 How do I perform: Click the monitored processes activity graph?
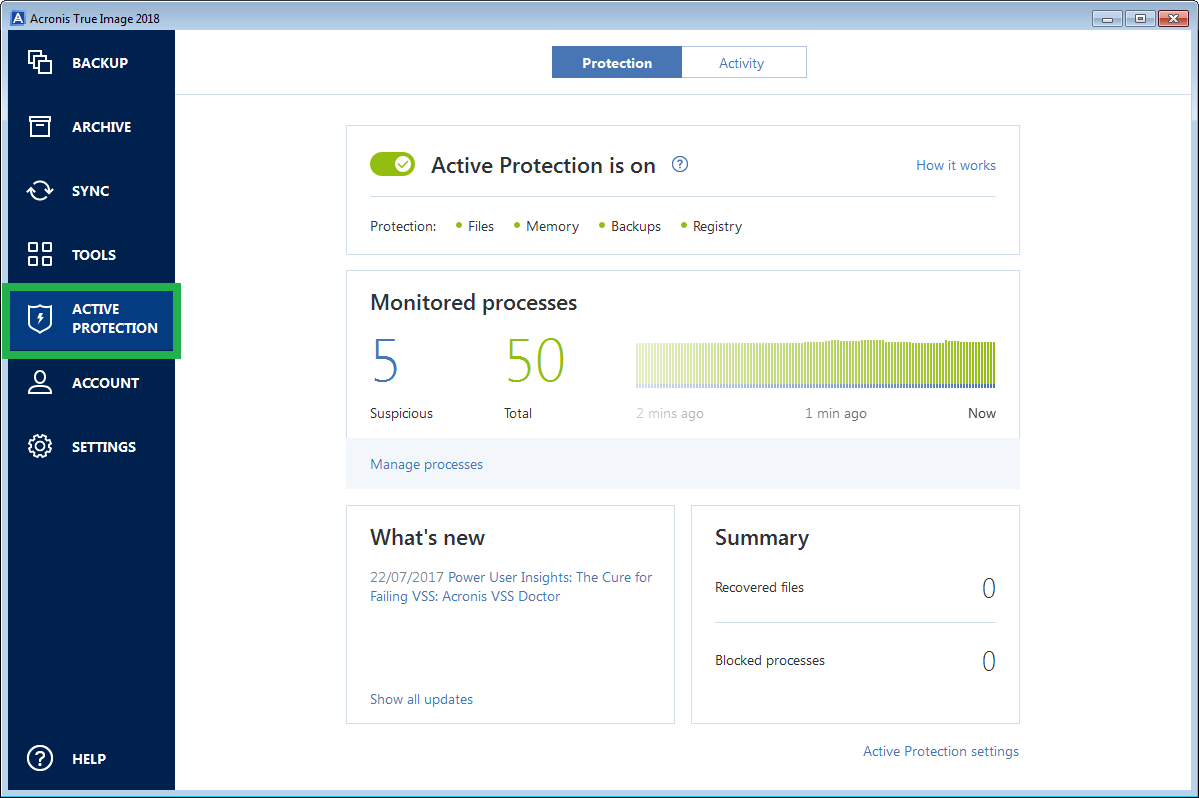coord(816,364)
